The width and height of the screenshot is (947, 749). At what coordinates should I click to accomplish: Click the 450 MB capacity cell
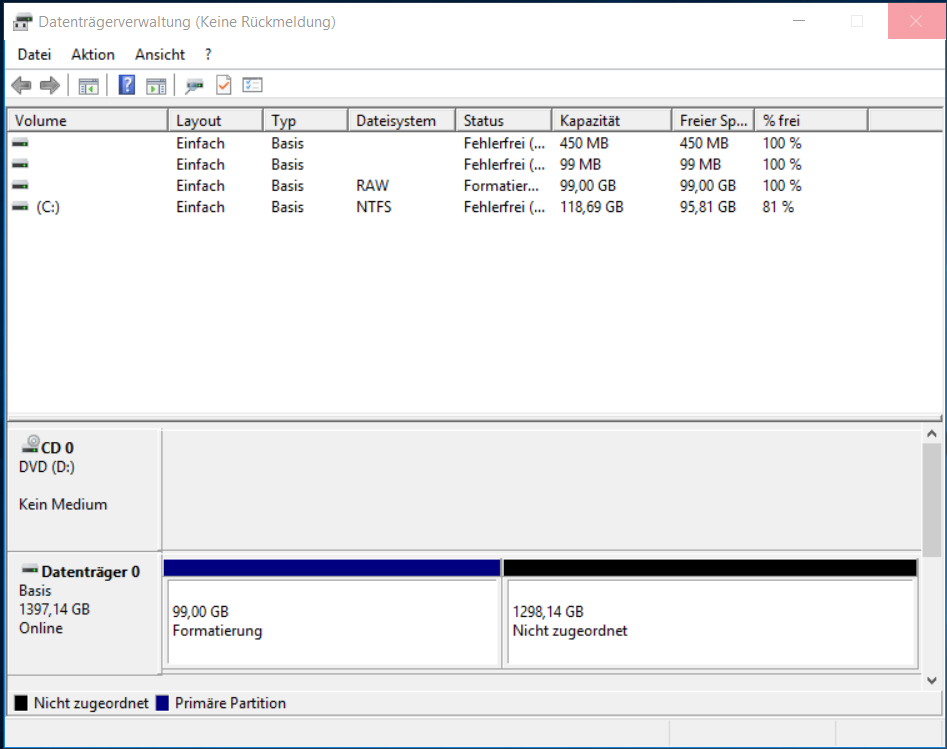[584, 143]
